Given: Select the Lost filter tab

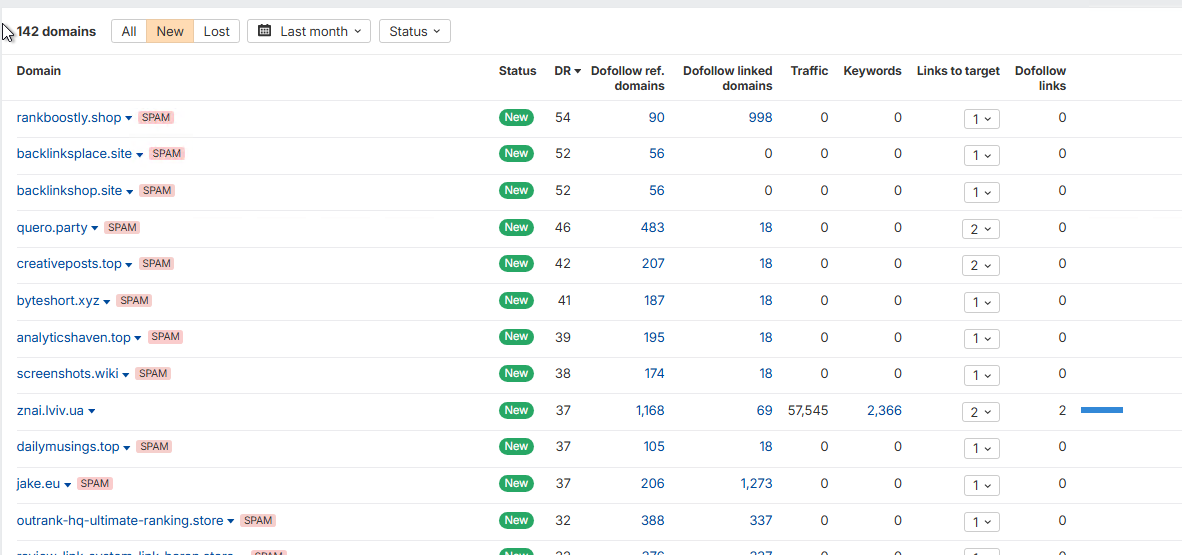Looking at the screenshot, I should [216, 31].
